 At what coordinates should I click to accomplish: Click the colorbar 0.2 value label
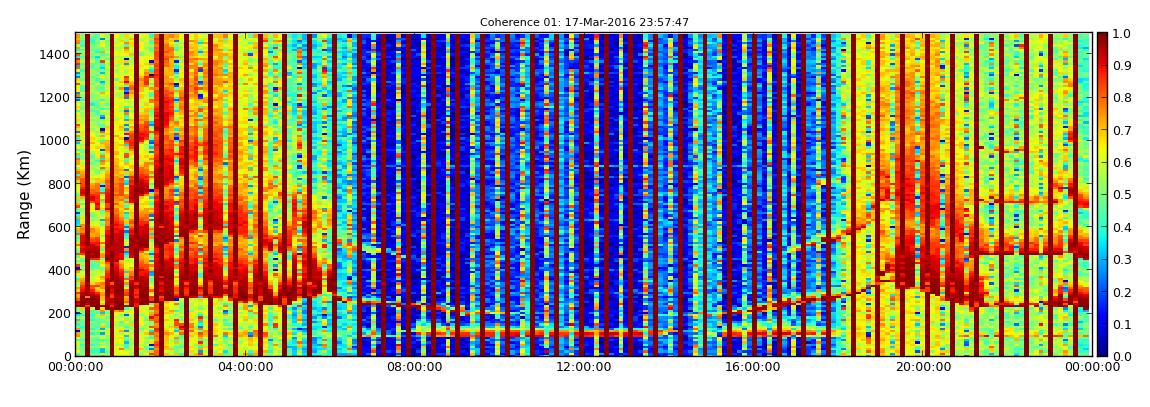(x=1122, y=292)
